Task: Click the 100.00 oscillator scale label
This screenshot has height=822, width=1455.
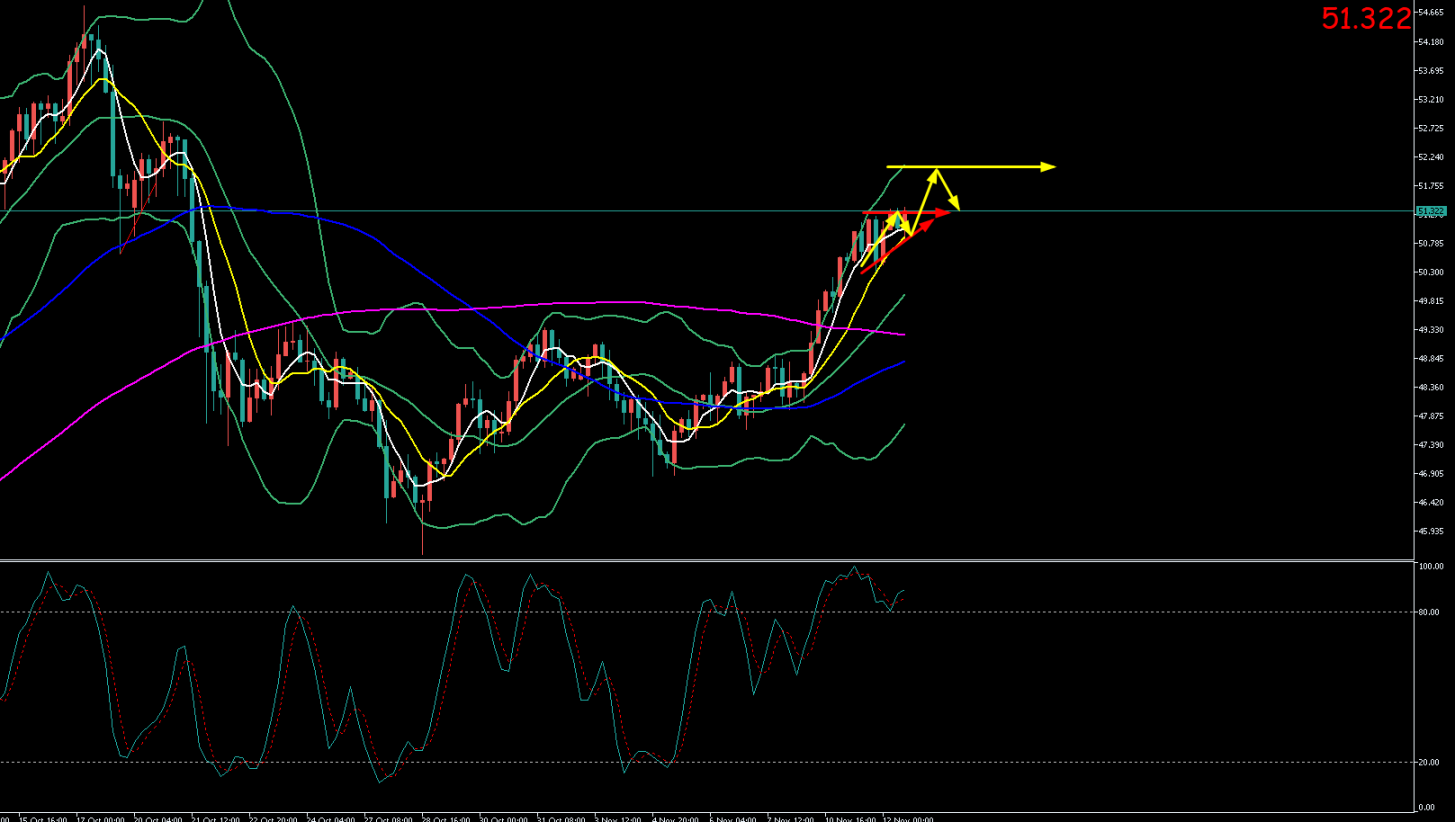Action: pyautogui.click(x=1431, y=567)
